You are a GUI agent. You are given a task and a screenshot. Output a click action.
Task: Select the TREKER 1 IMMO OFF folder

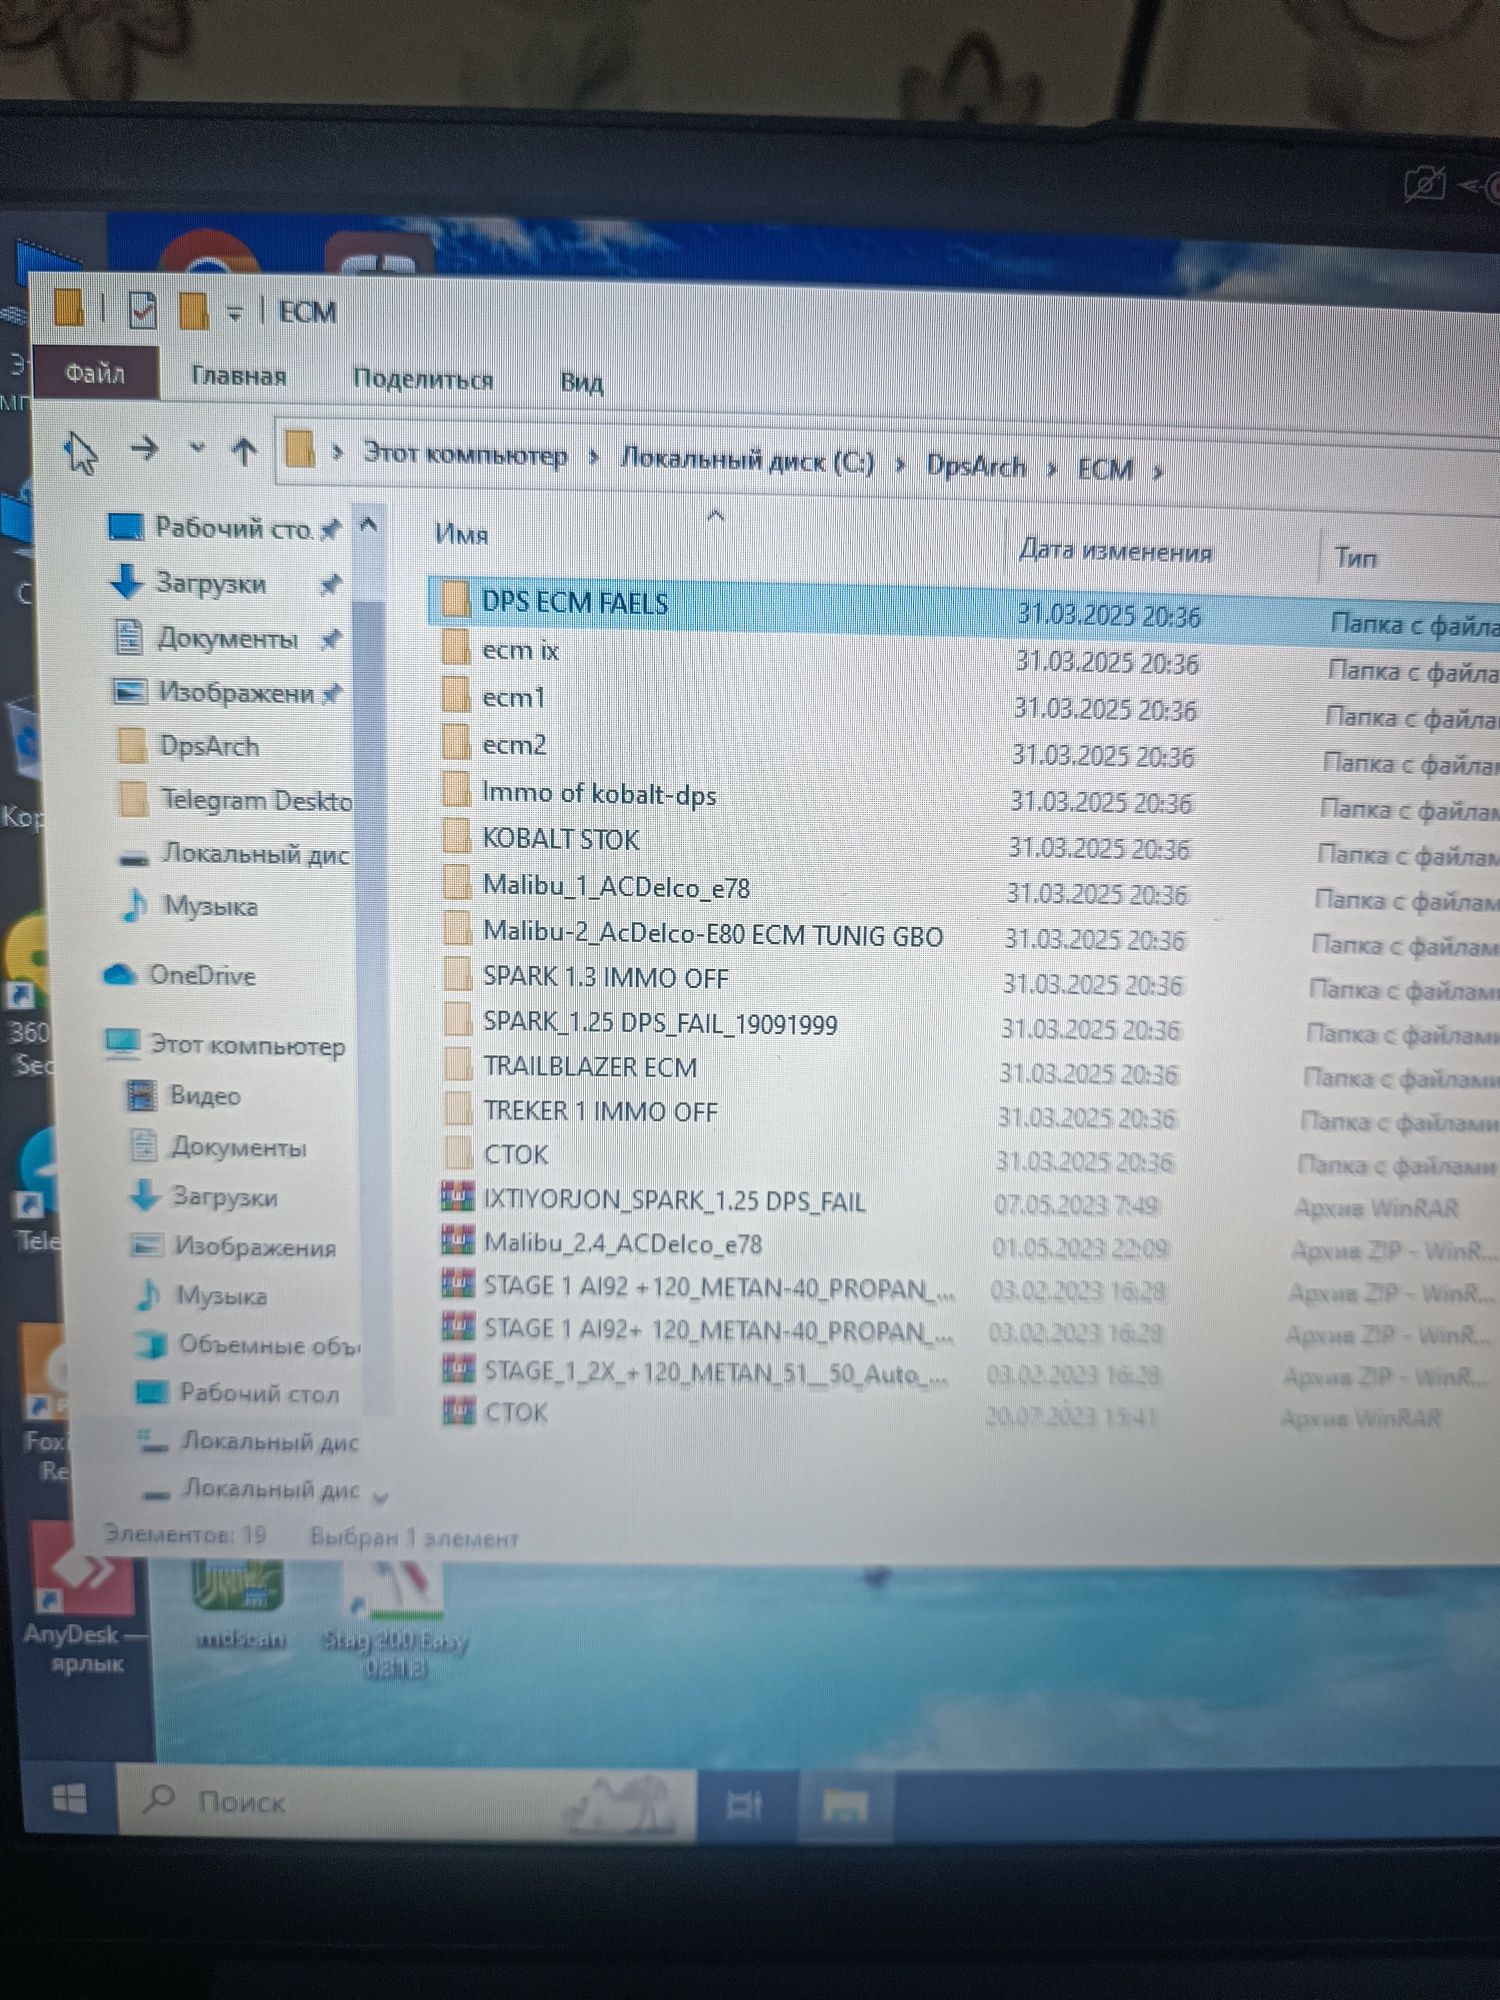600,1111
